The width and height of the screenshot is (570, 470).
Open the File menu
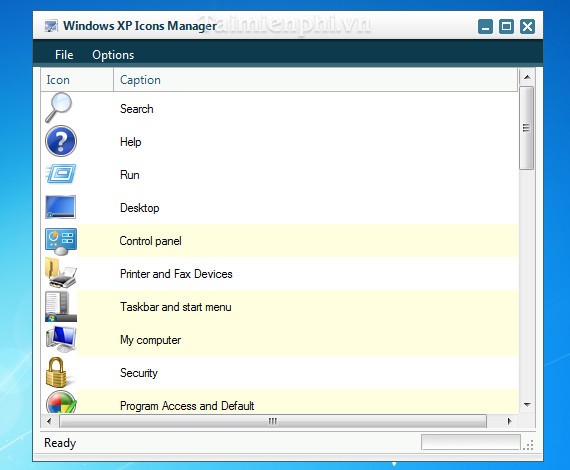click(64, 55)
